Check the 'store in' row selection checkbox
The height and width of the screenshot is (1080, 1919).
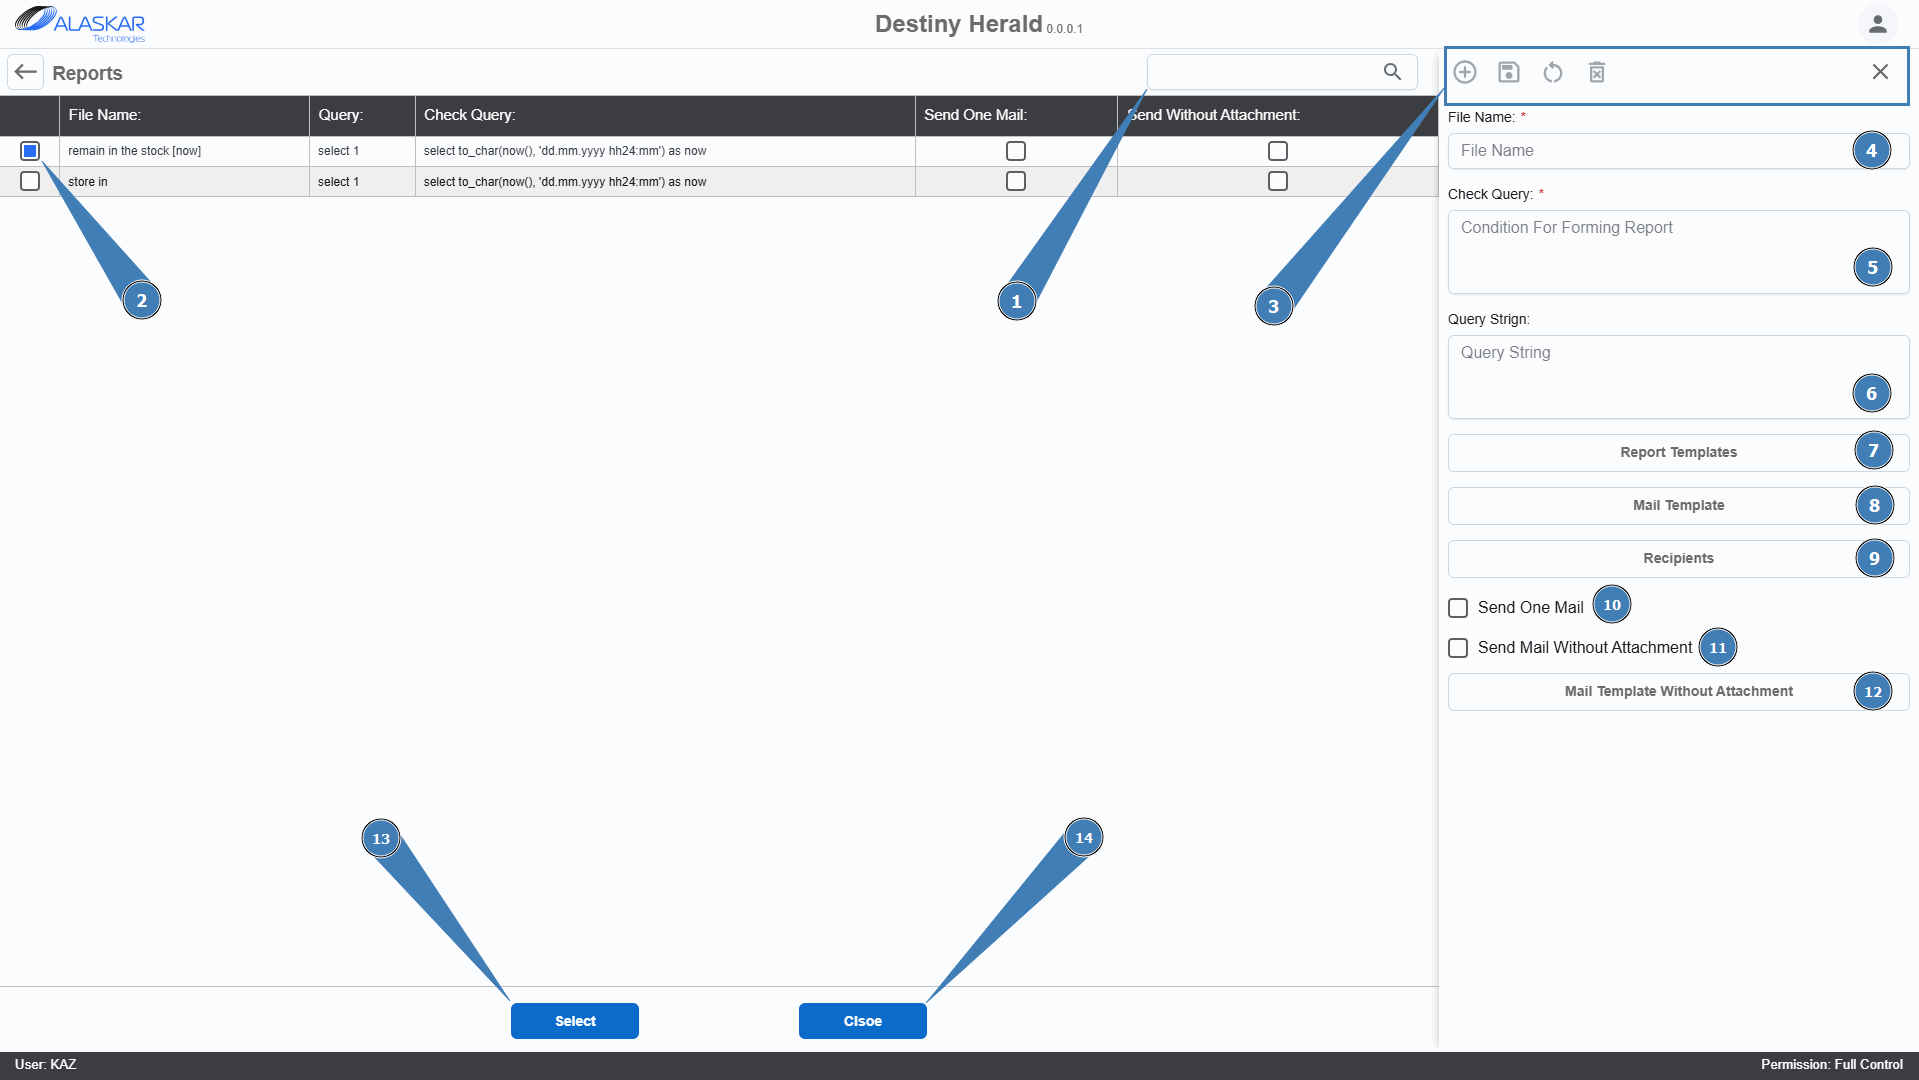click(x=30, y=181)
